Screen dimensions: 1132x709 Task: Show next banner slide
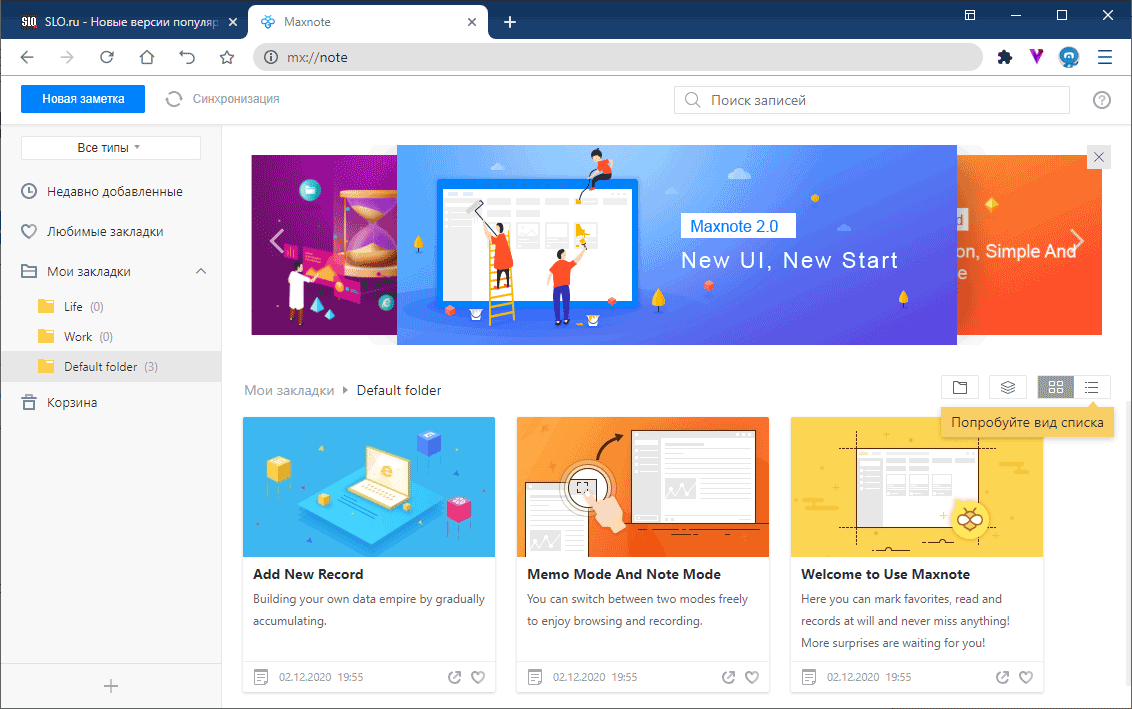click(1076, 240)
